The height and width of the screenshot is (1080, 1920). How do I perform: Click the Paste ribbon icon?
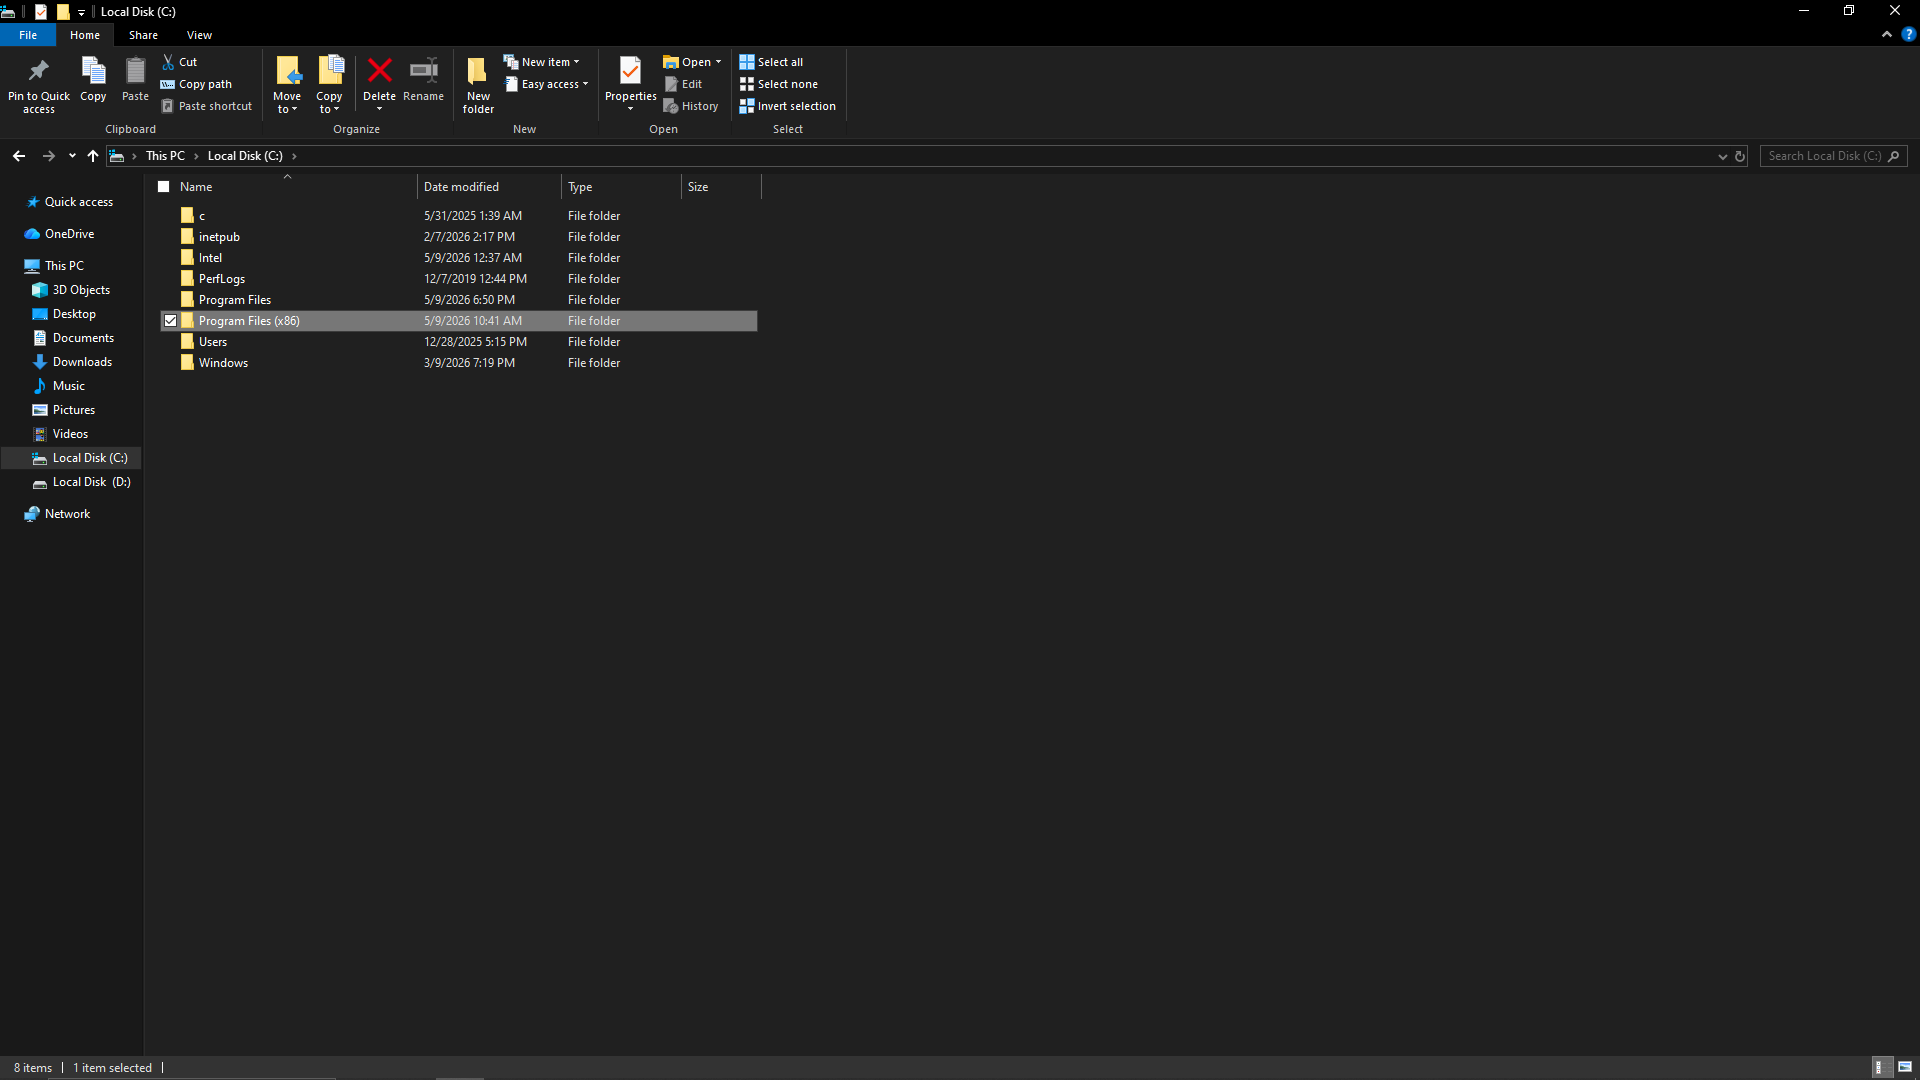135,70
